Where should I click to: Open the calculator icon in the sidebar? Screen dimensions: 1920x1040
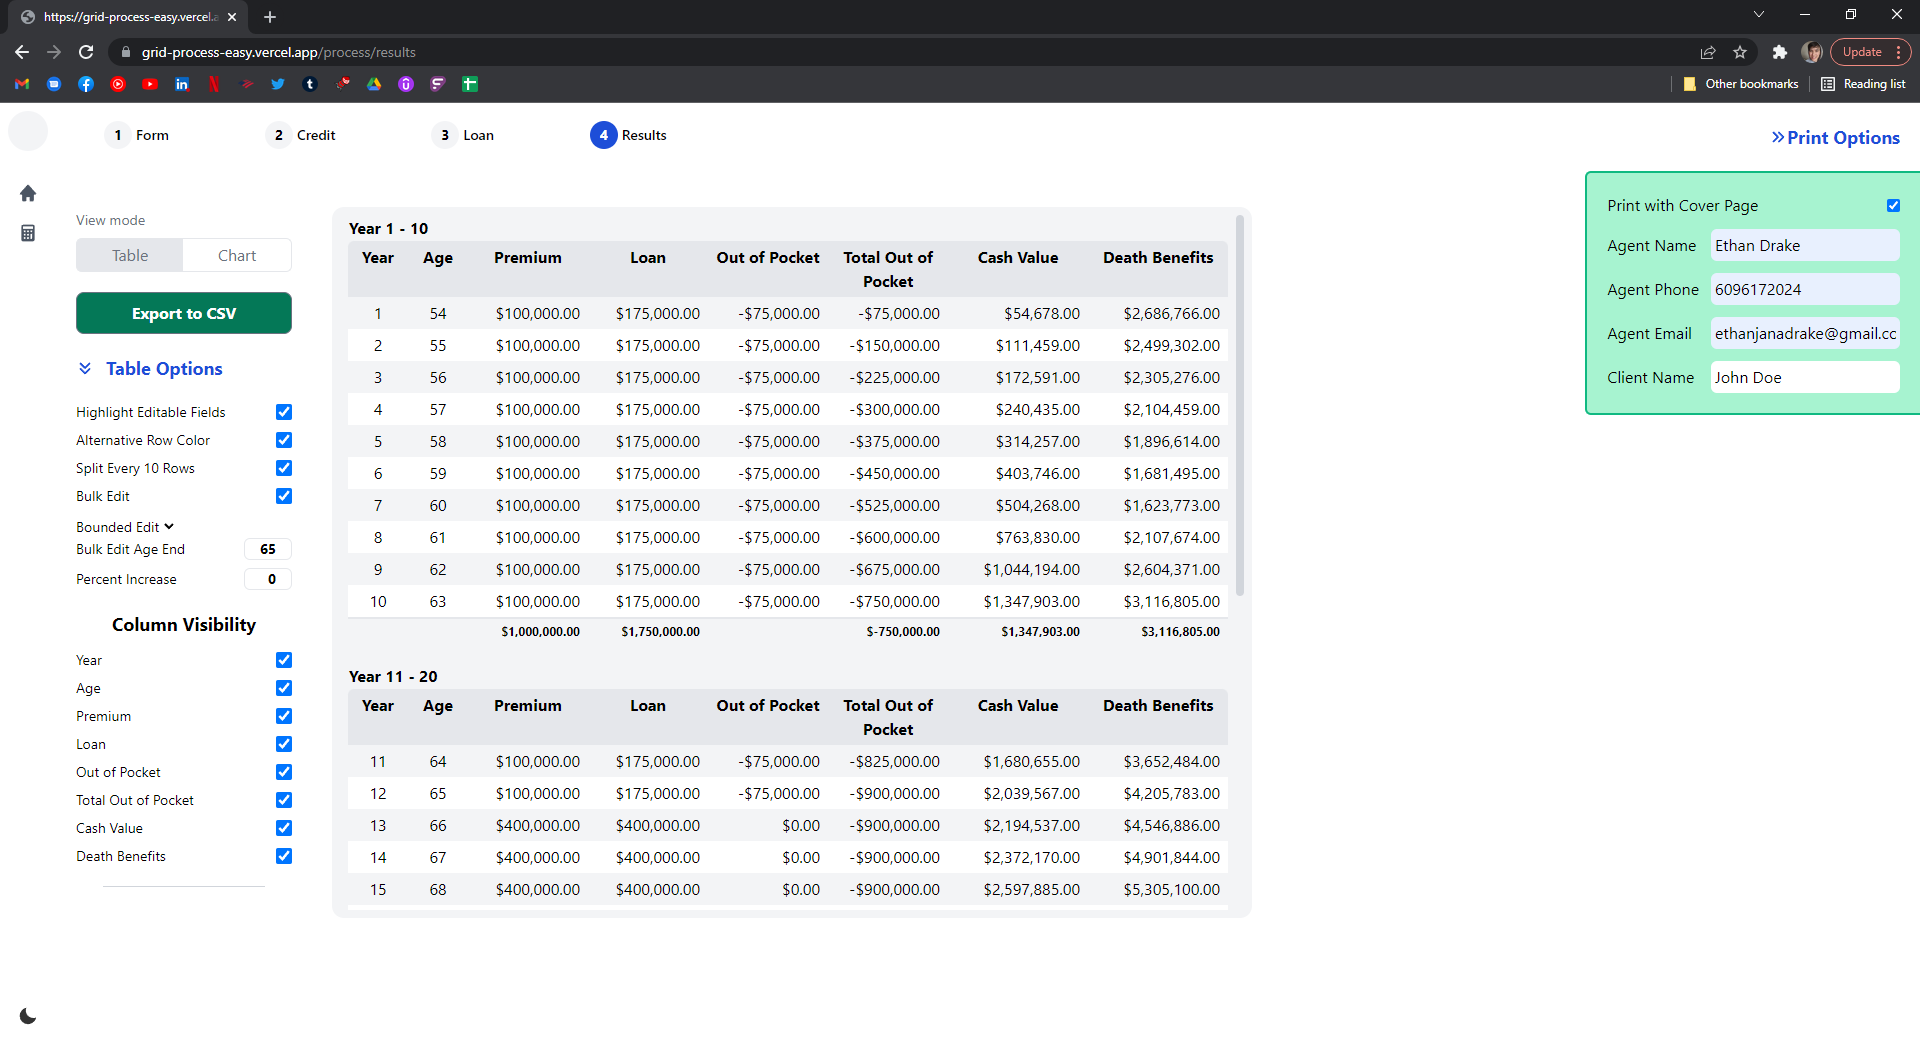pos(28,233)
